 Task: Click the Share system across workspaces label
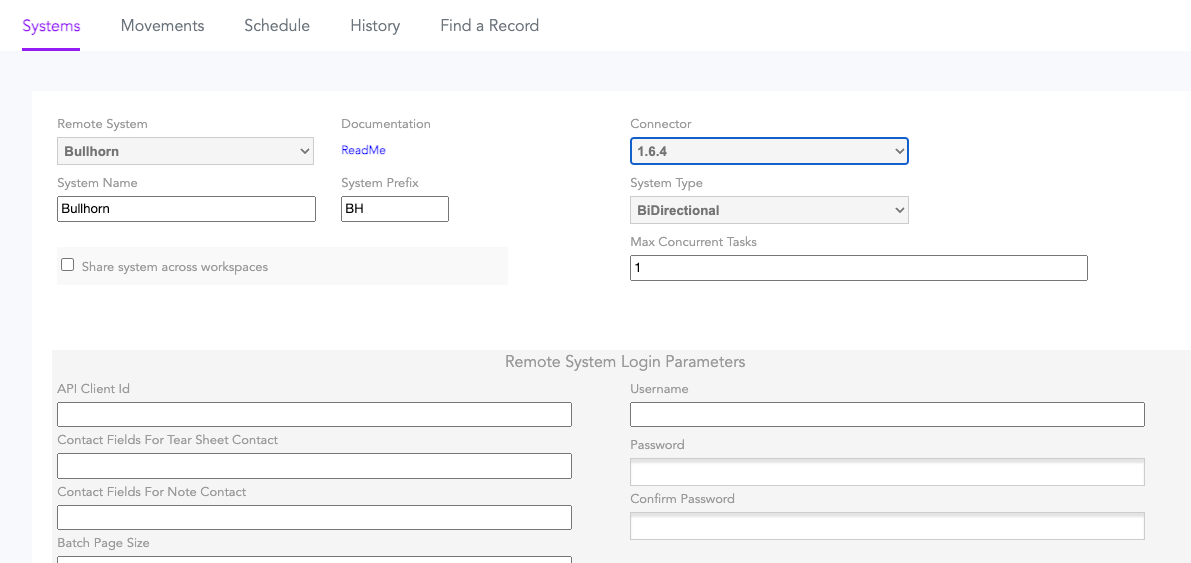[175, 267]
